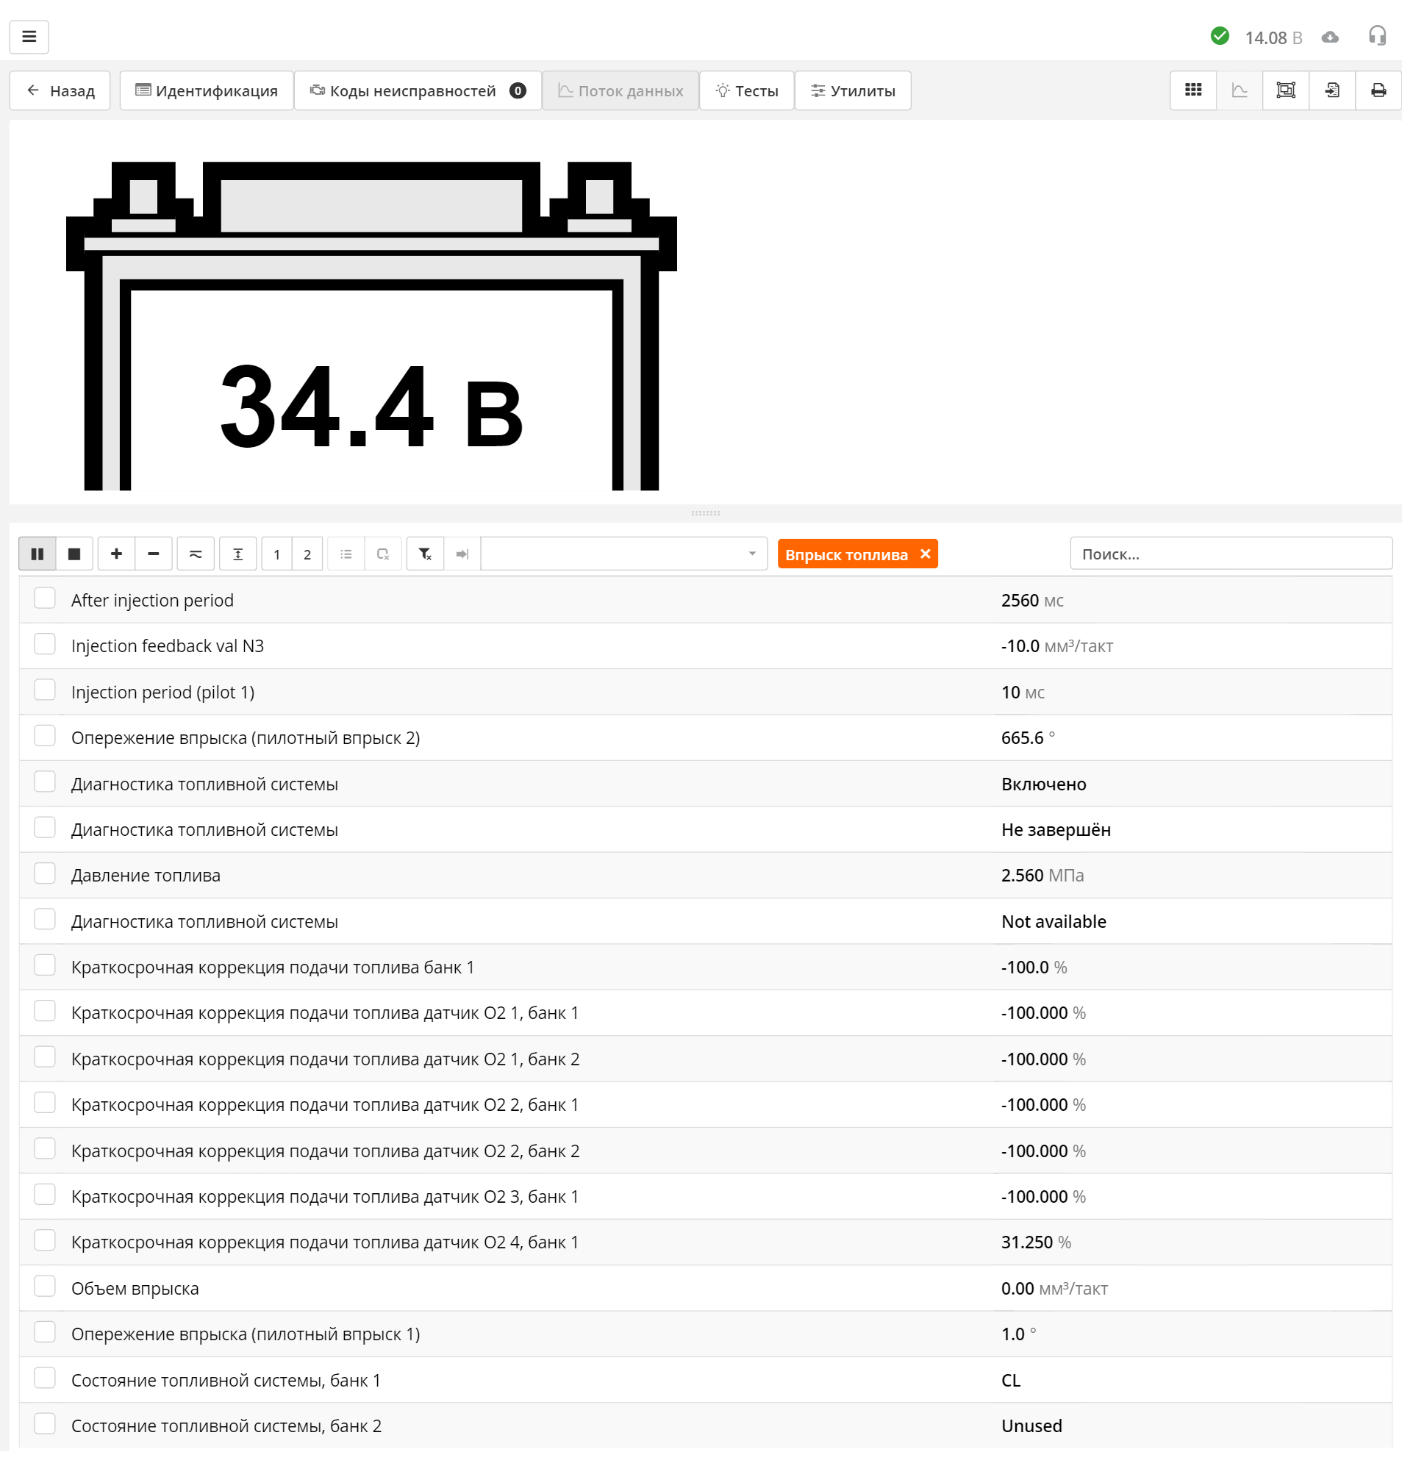Open support via headset icon
The height and width of the screenshot is (1466, 1402).
point(1377,36)
